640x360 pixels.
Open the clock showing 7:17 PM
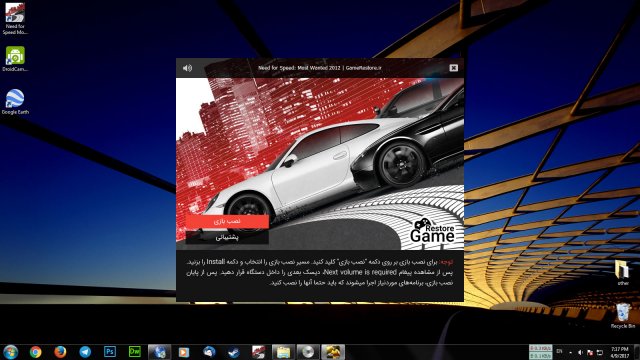620,352
